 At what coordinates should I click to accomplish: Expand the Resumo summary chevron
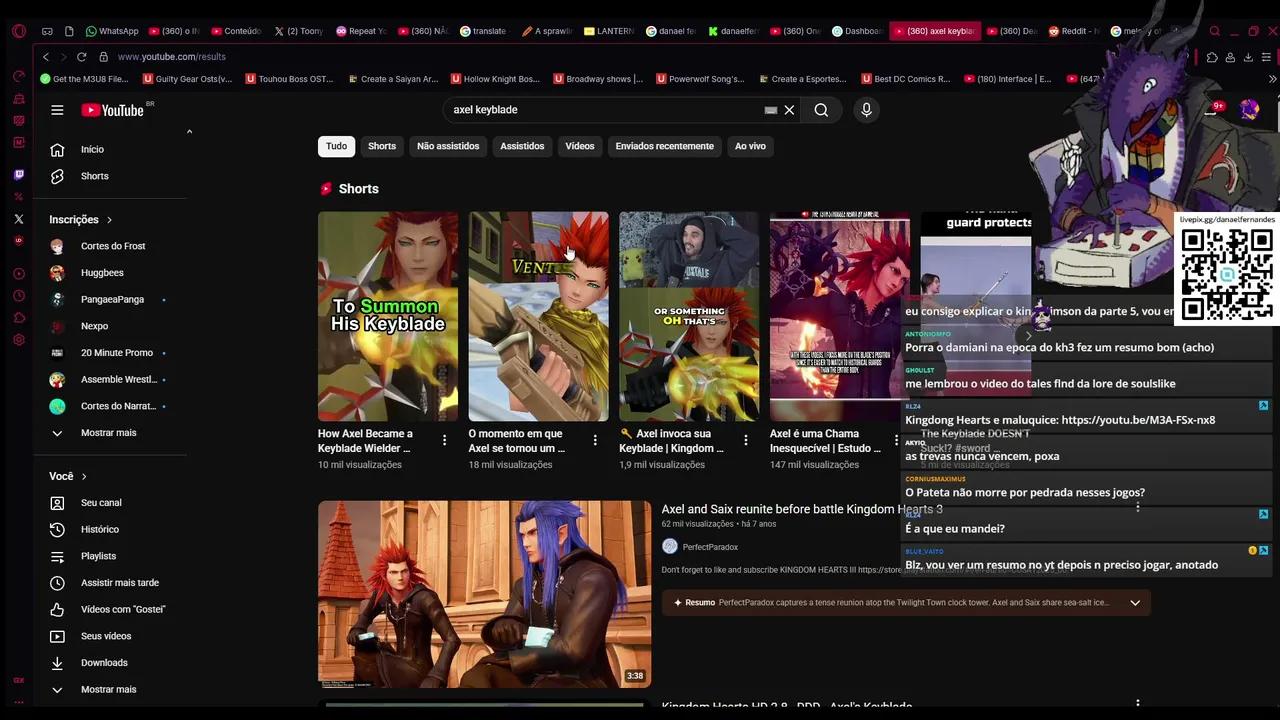(x=1135, y=603)
